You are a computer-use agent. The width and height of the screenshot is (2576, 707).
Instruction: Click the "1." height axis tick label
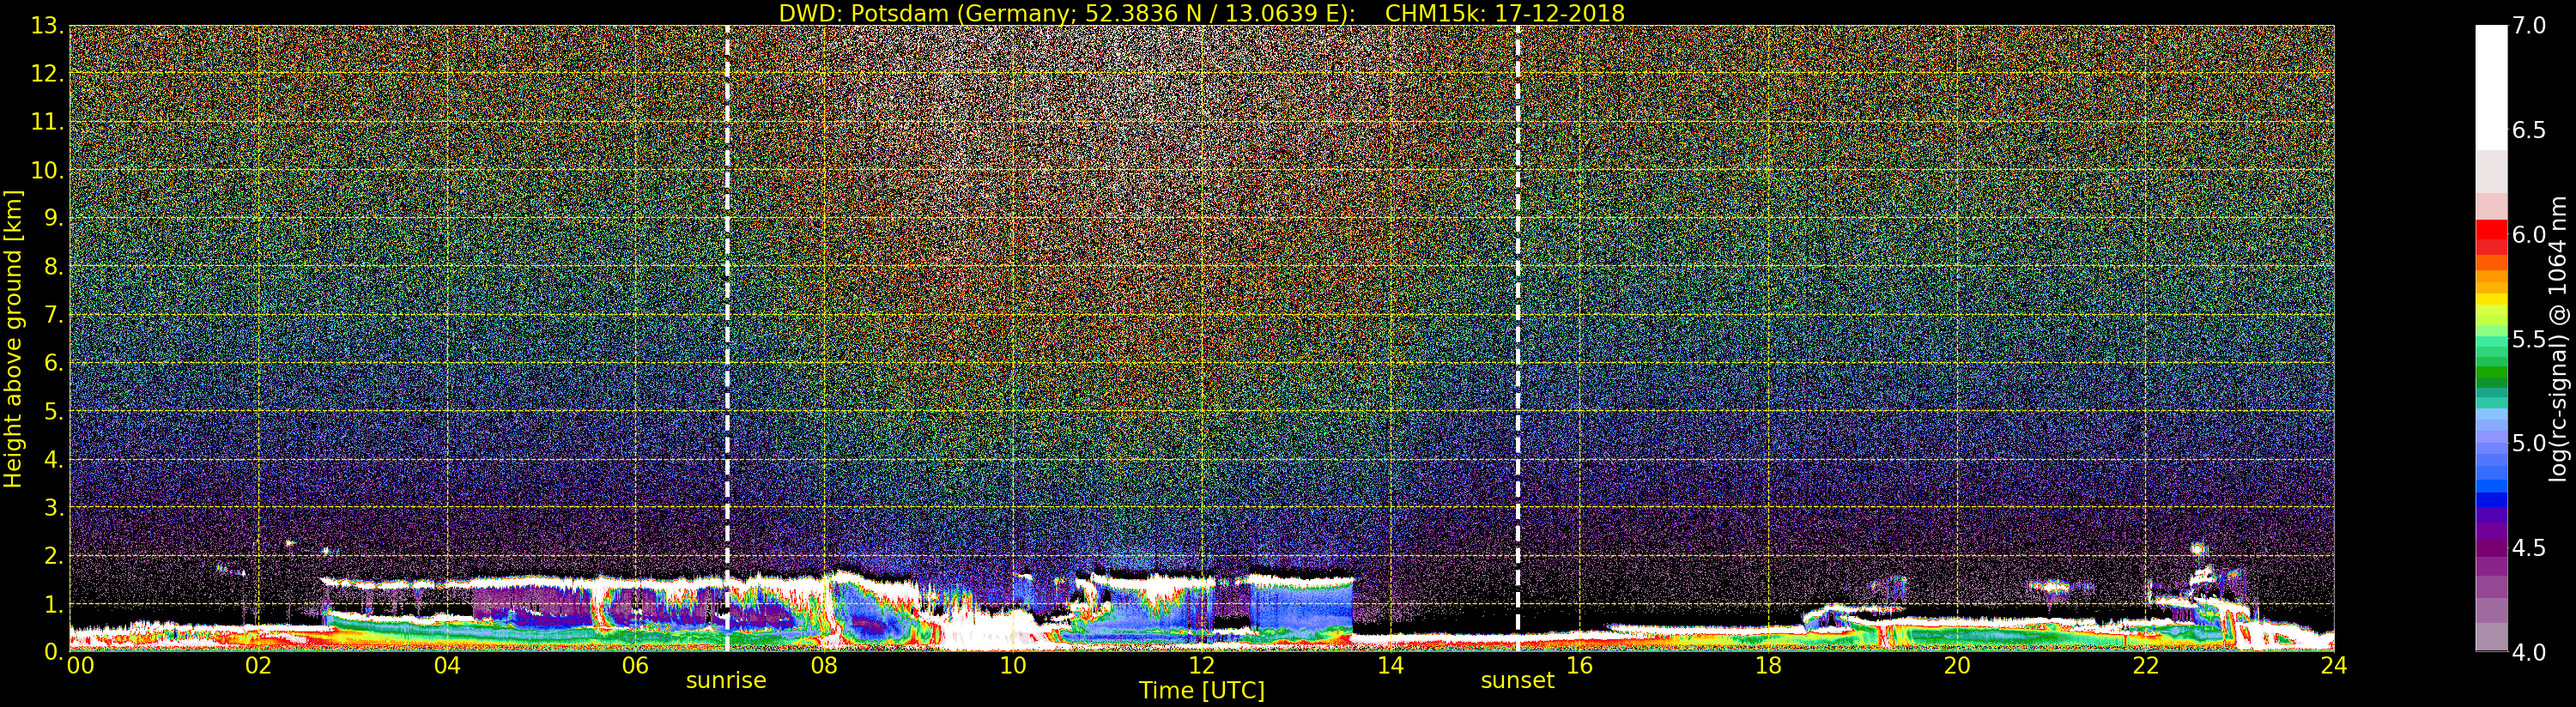click(54, 604)
